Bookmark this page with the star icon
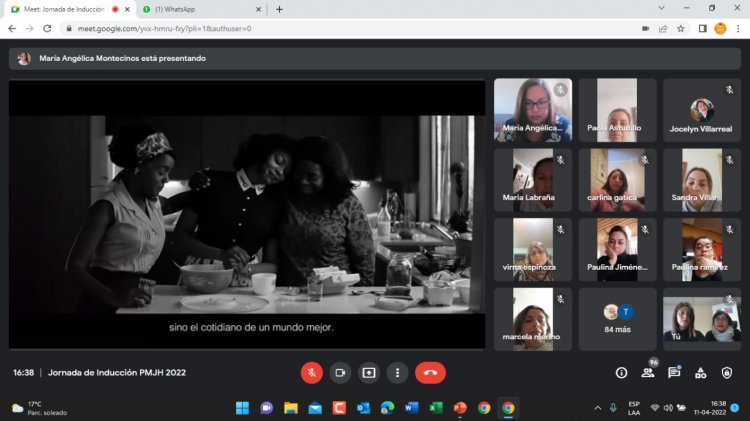This screenshot has width=750, height=421. pyautogui.click(x=681, y=29)
